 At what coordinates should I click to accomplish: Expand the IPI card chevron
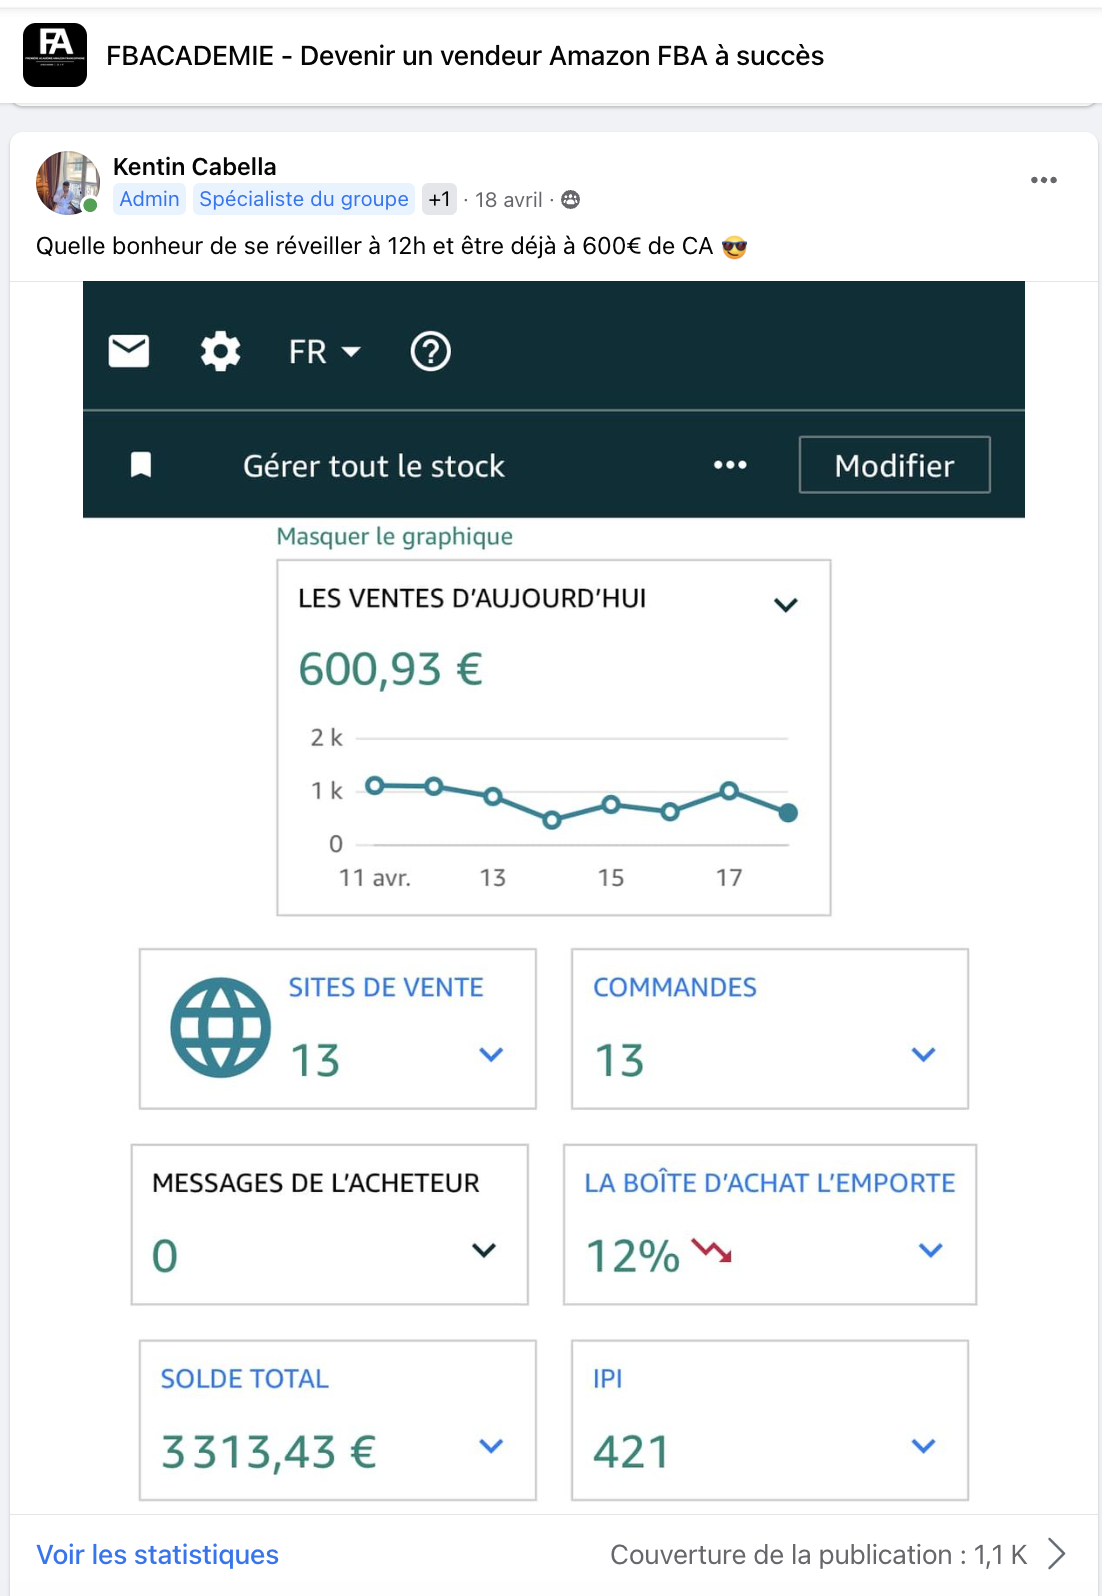(x=923, y=1446)
